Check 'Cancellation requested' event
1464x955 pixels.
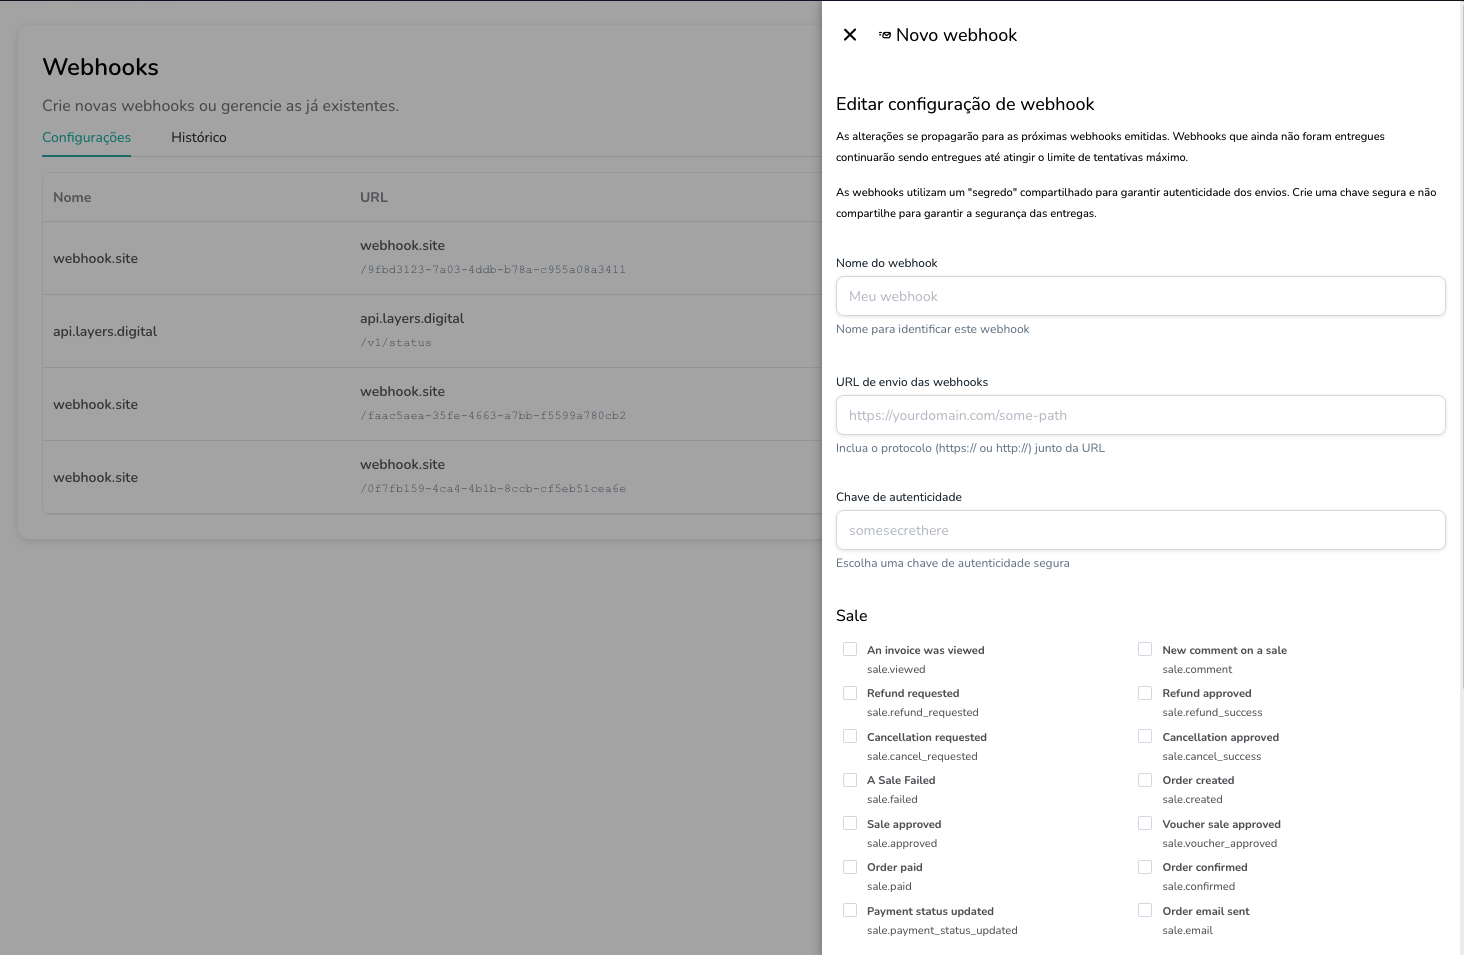point(850,736)
